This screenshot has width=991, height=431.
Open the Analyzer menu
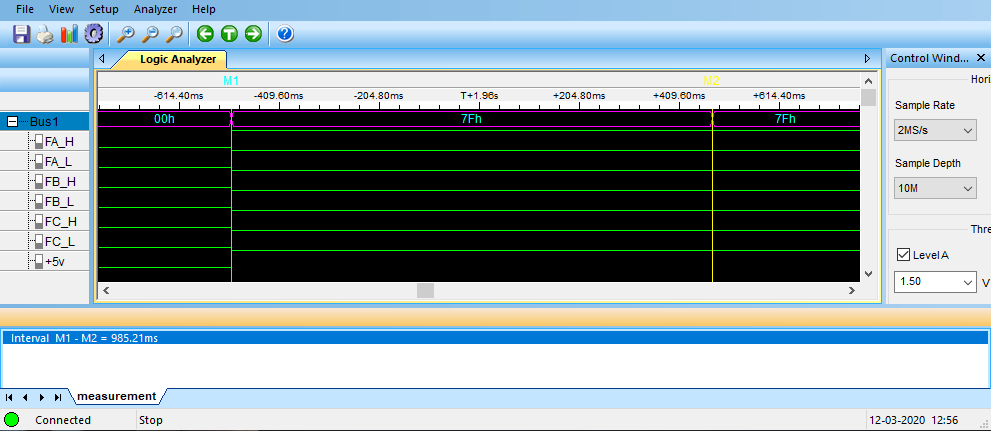[x=155, y=9]
